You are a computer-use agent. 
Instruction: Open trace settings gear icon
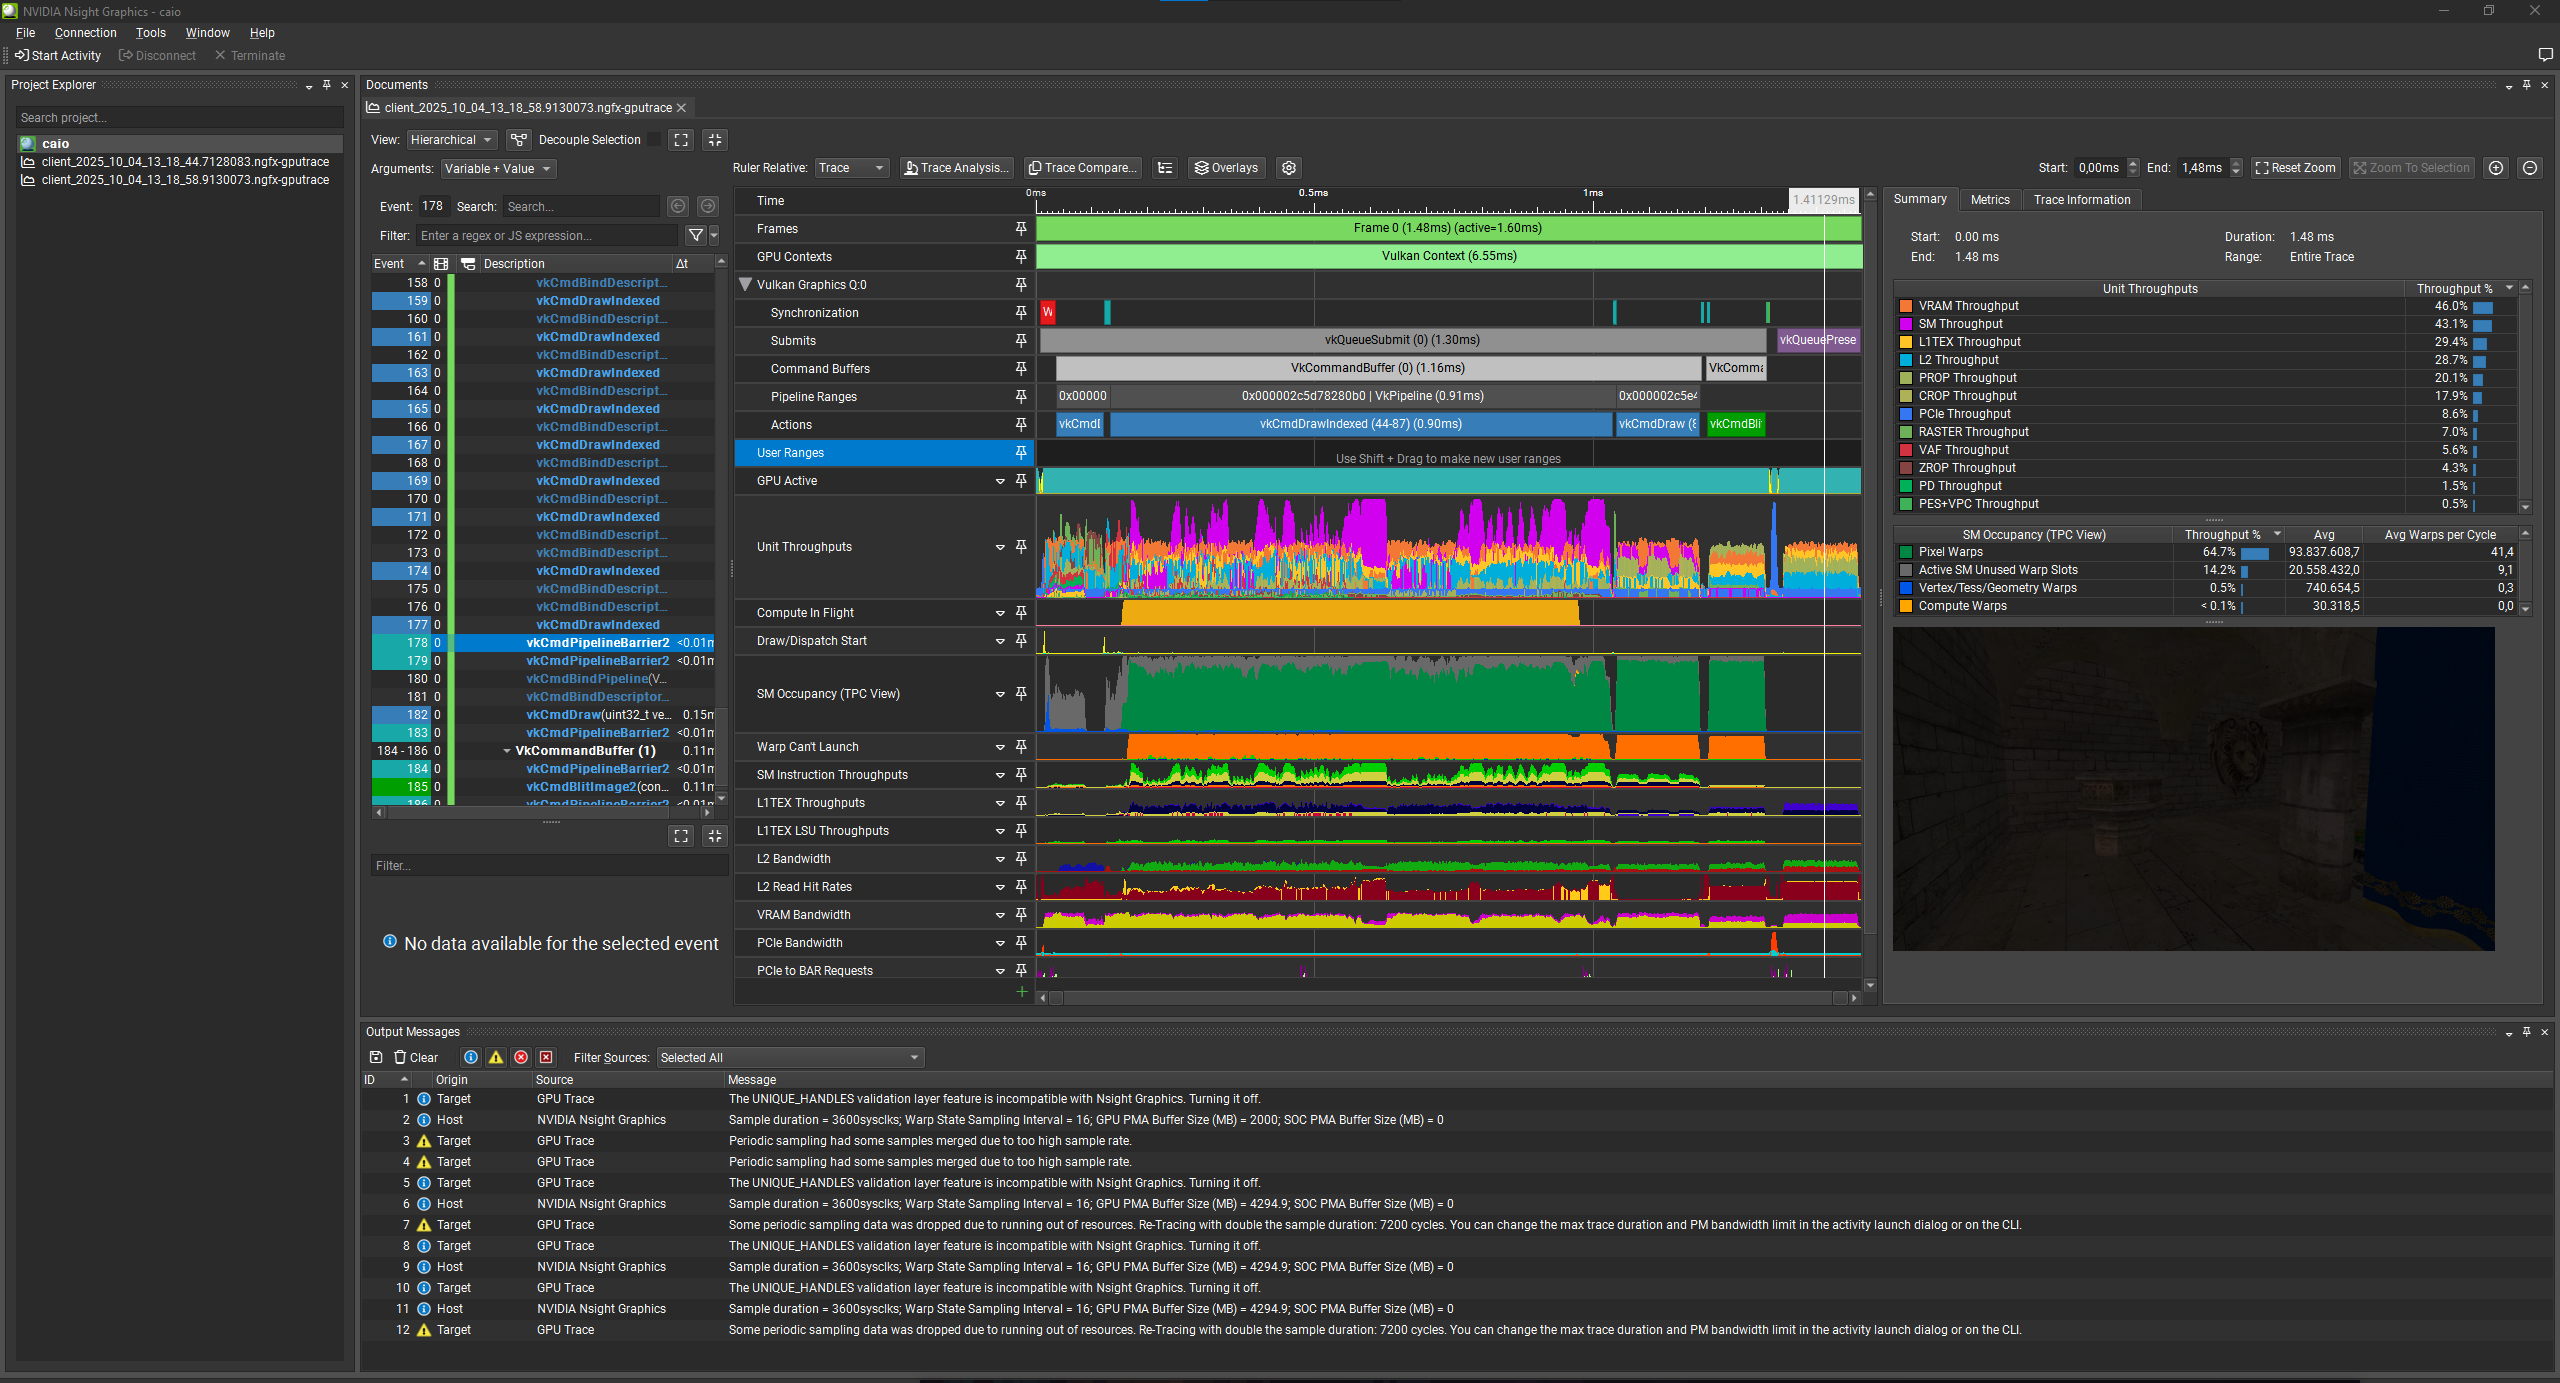1289,168
